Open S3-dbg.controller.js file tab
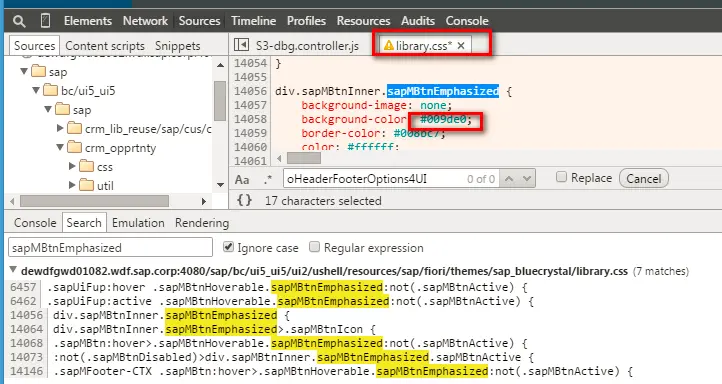 tap(307, 46)
